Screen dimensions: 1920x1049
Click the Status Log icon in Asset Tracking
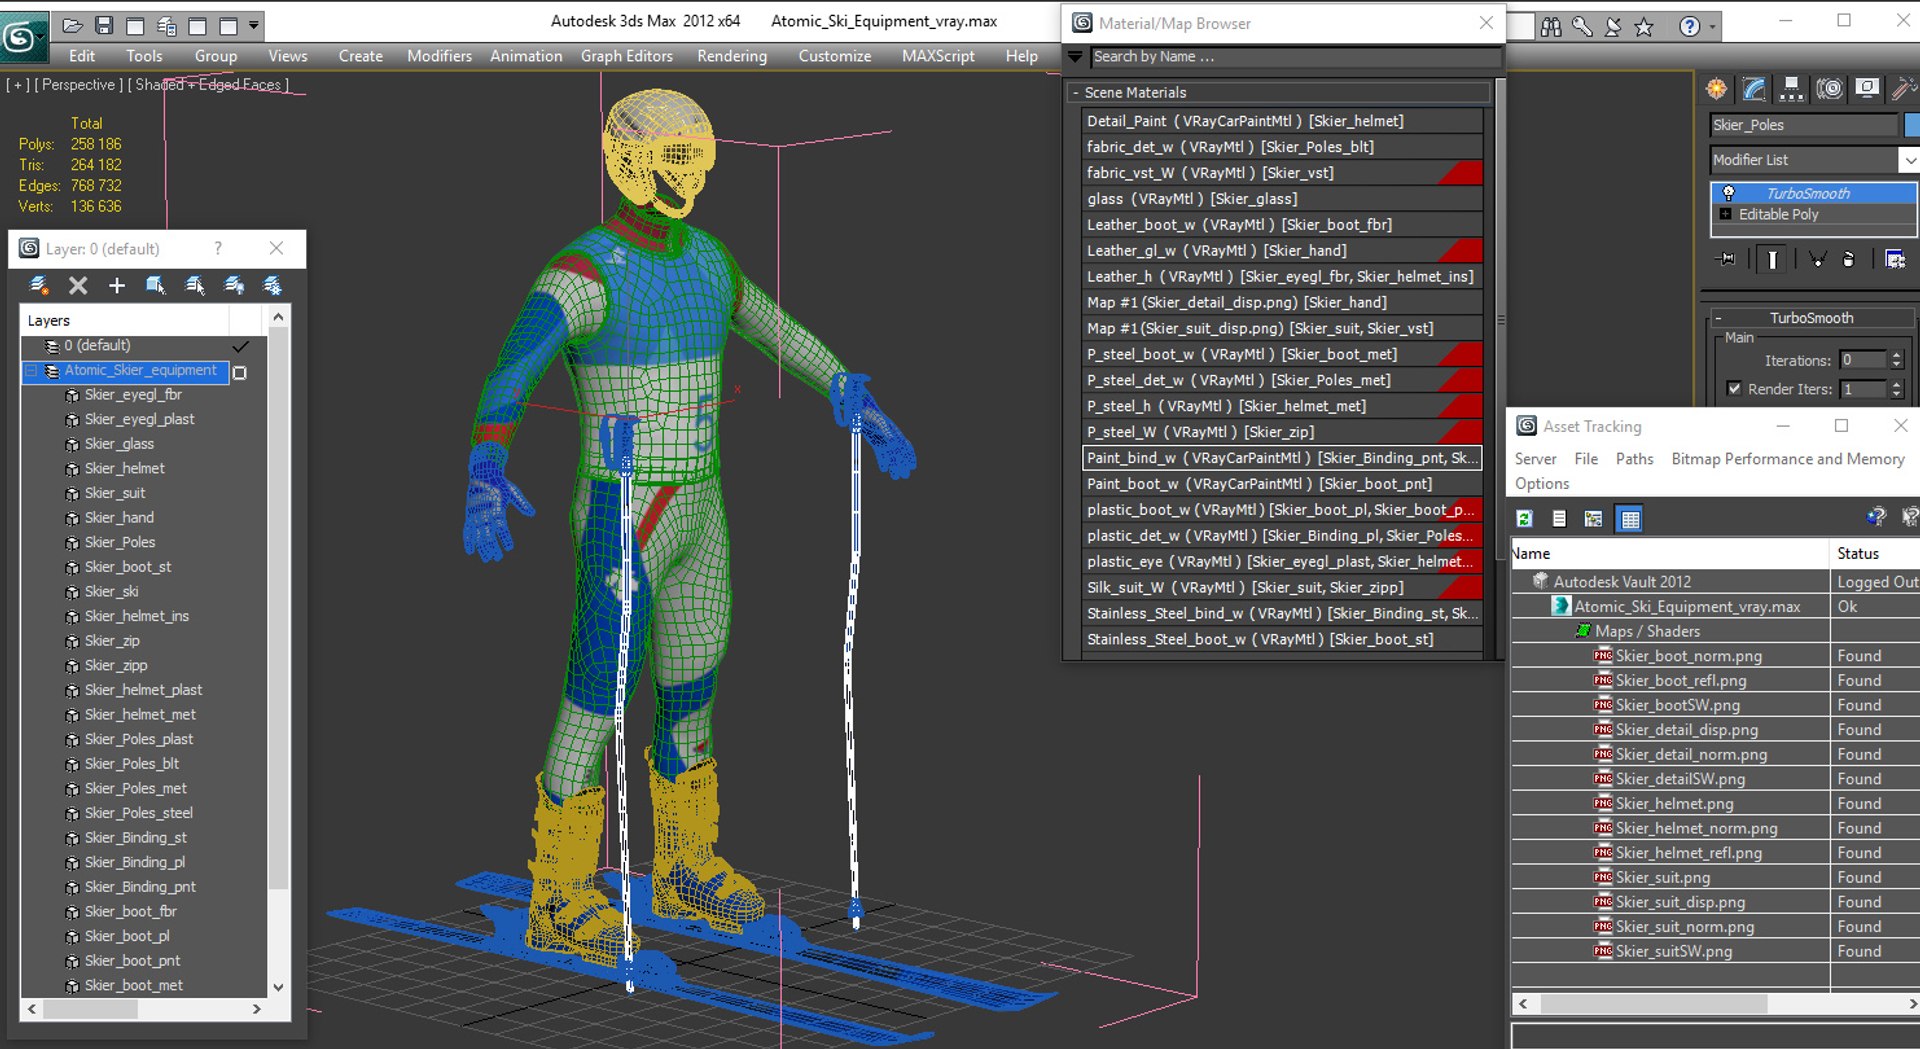point(1559,518)
